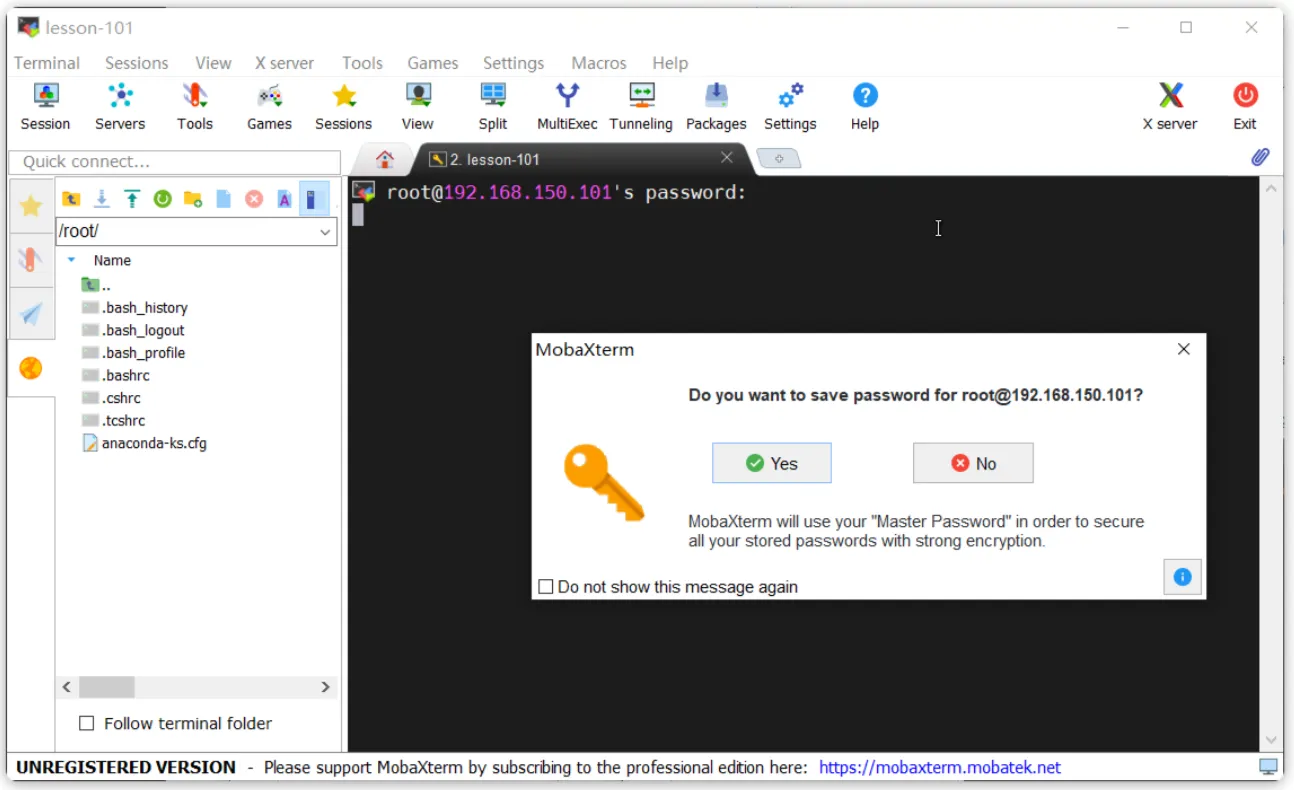Click the blue info icon in dialog
Viewport: 1294px width, 790px height.
(1182, 577)
